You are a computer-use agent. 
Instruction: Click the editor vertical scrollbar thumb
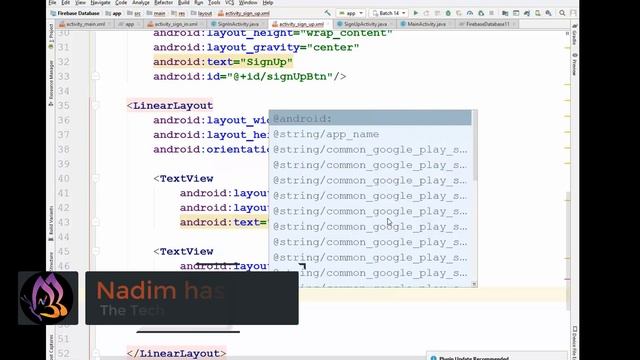click(568, 251)
